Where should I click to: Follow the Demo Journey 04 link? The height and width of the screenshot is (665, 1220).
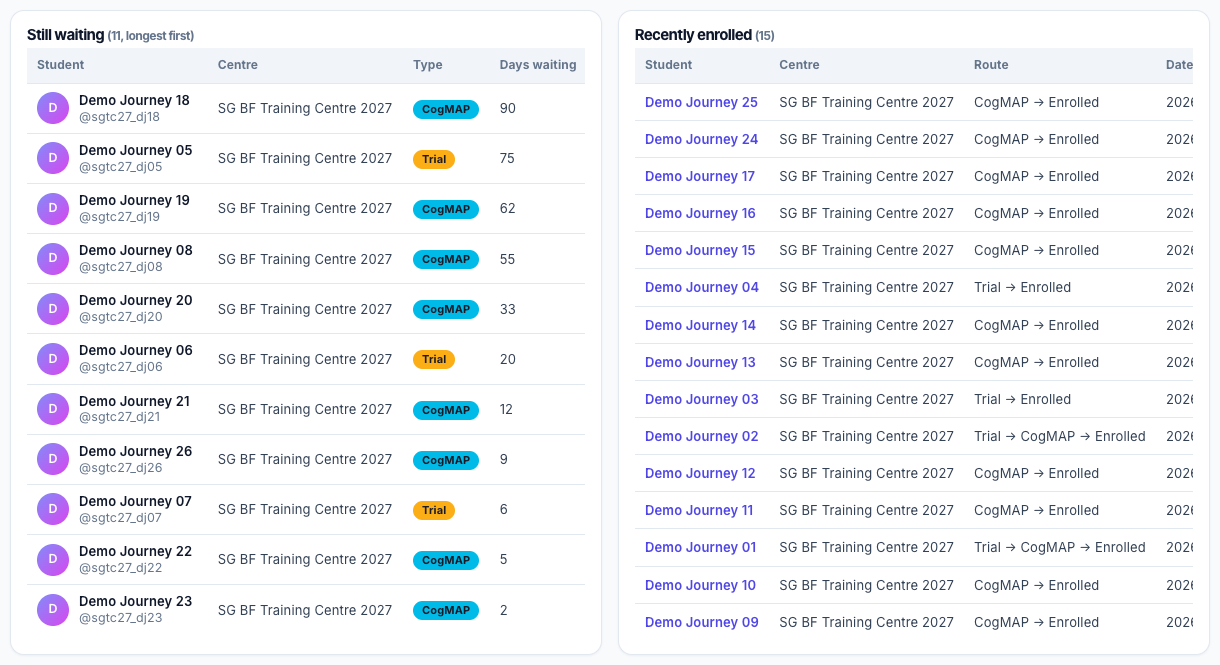point(702,287)
